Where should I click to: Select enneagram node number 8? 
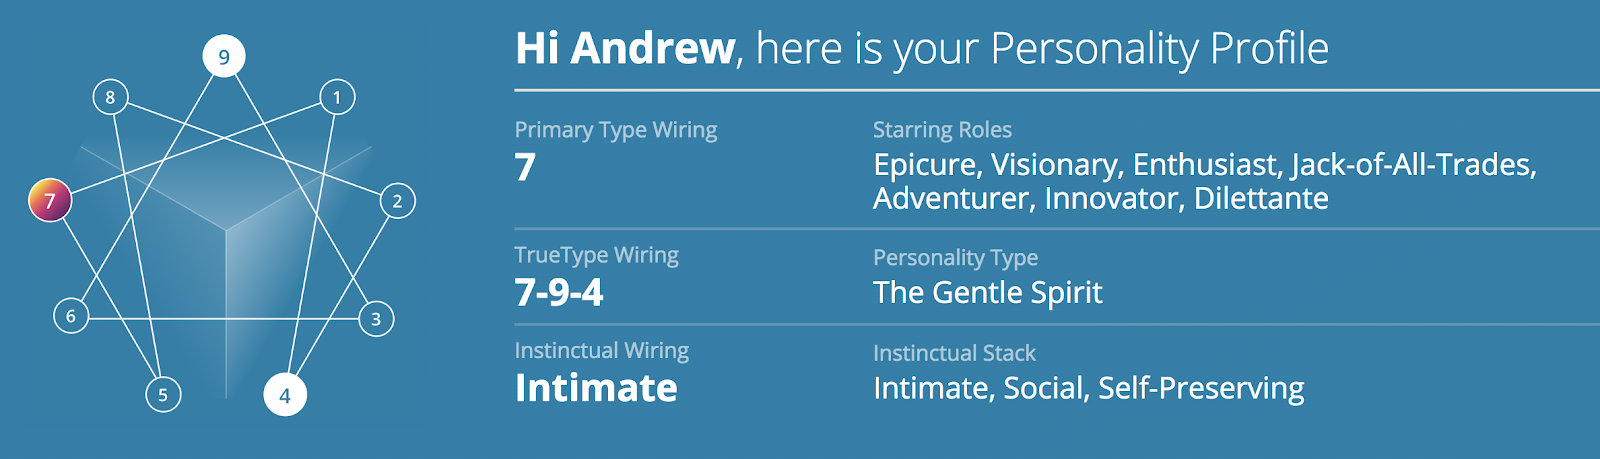(110, 97)
